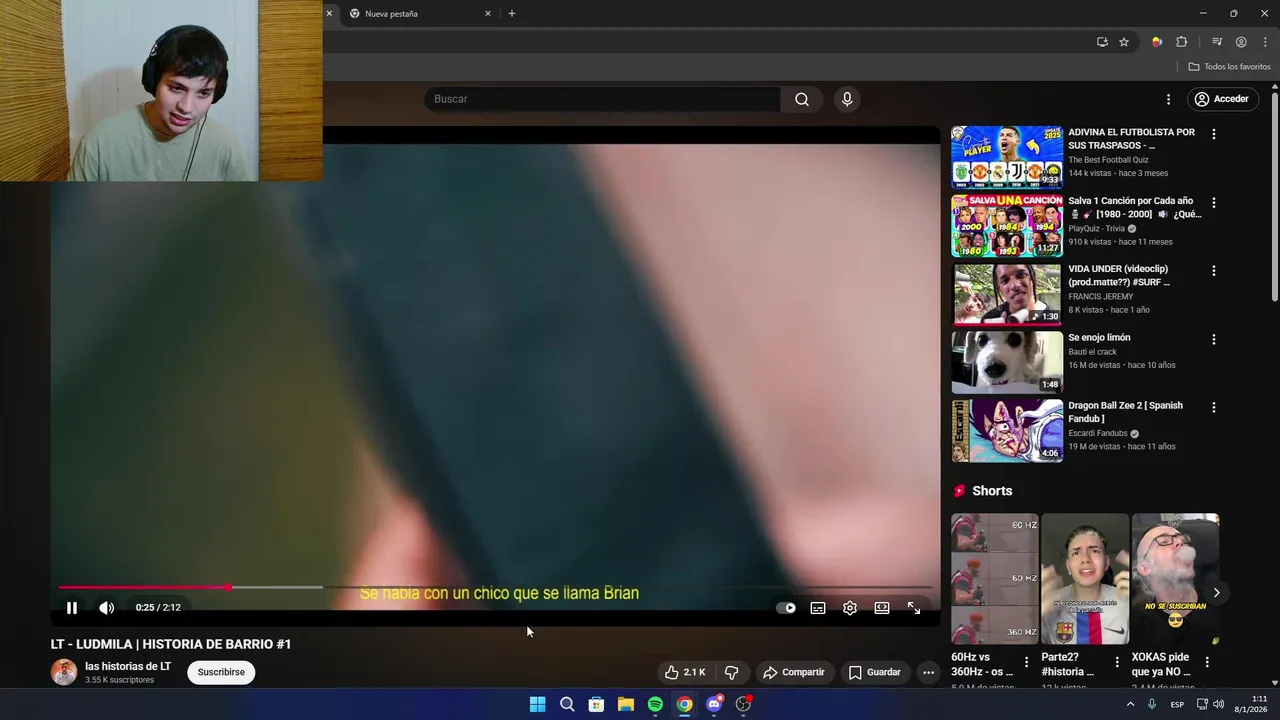Open las historias de LT channel name

tap(128, 666)
